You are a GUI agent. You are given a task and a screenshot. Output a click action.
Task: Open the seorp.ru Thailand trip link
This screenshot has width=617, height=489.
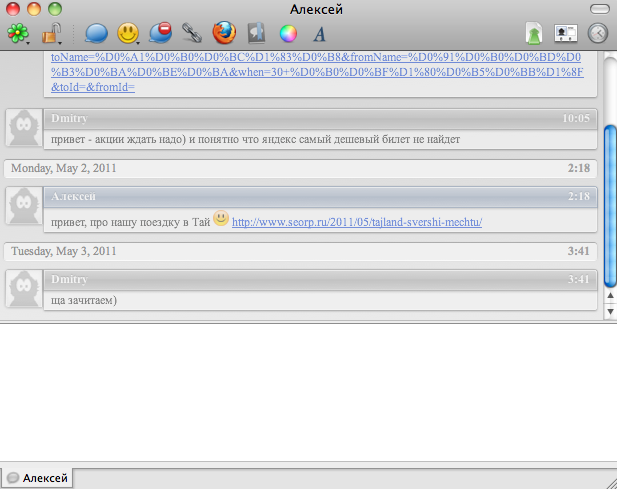coord(357,222)
